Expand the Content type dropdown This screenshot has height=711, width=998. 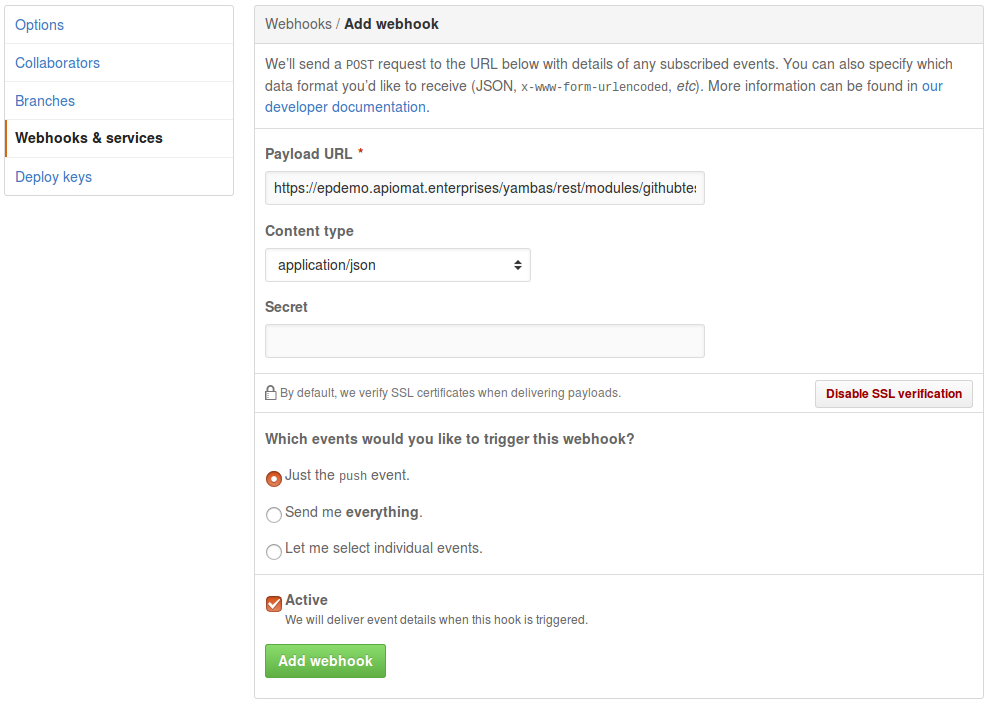coord(397,265)
